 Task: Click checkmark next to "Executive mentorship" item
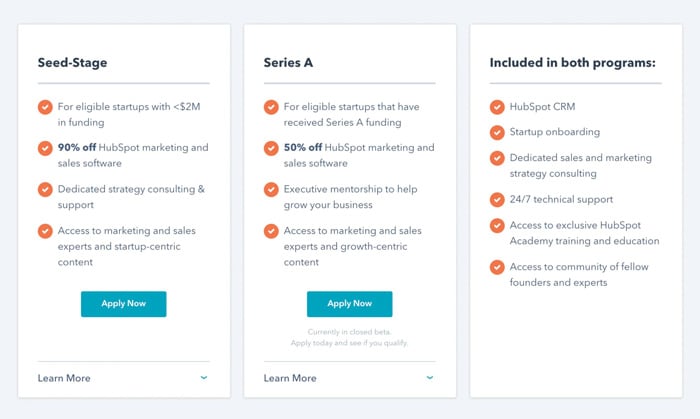[271, 189]
